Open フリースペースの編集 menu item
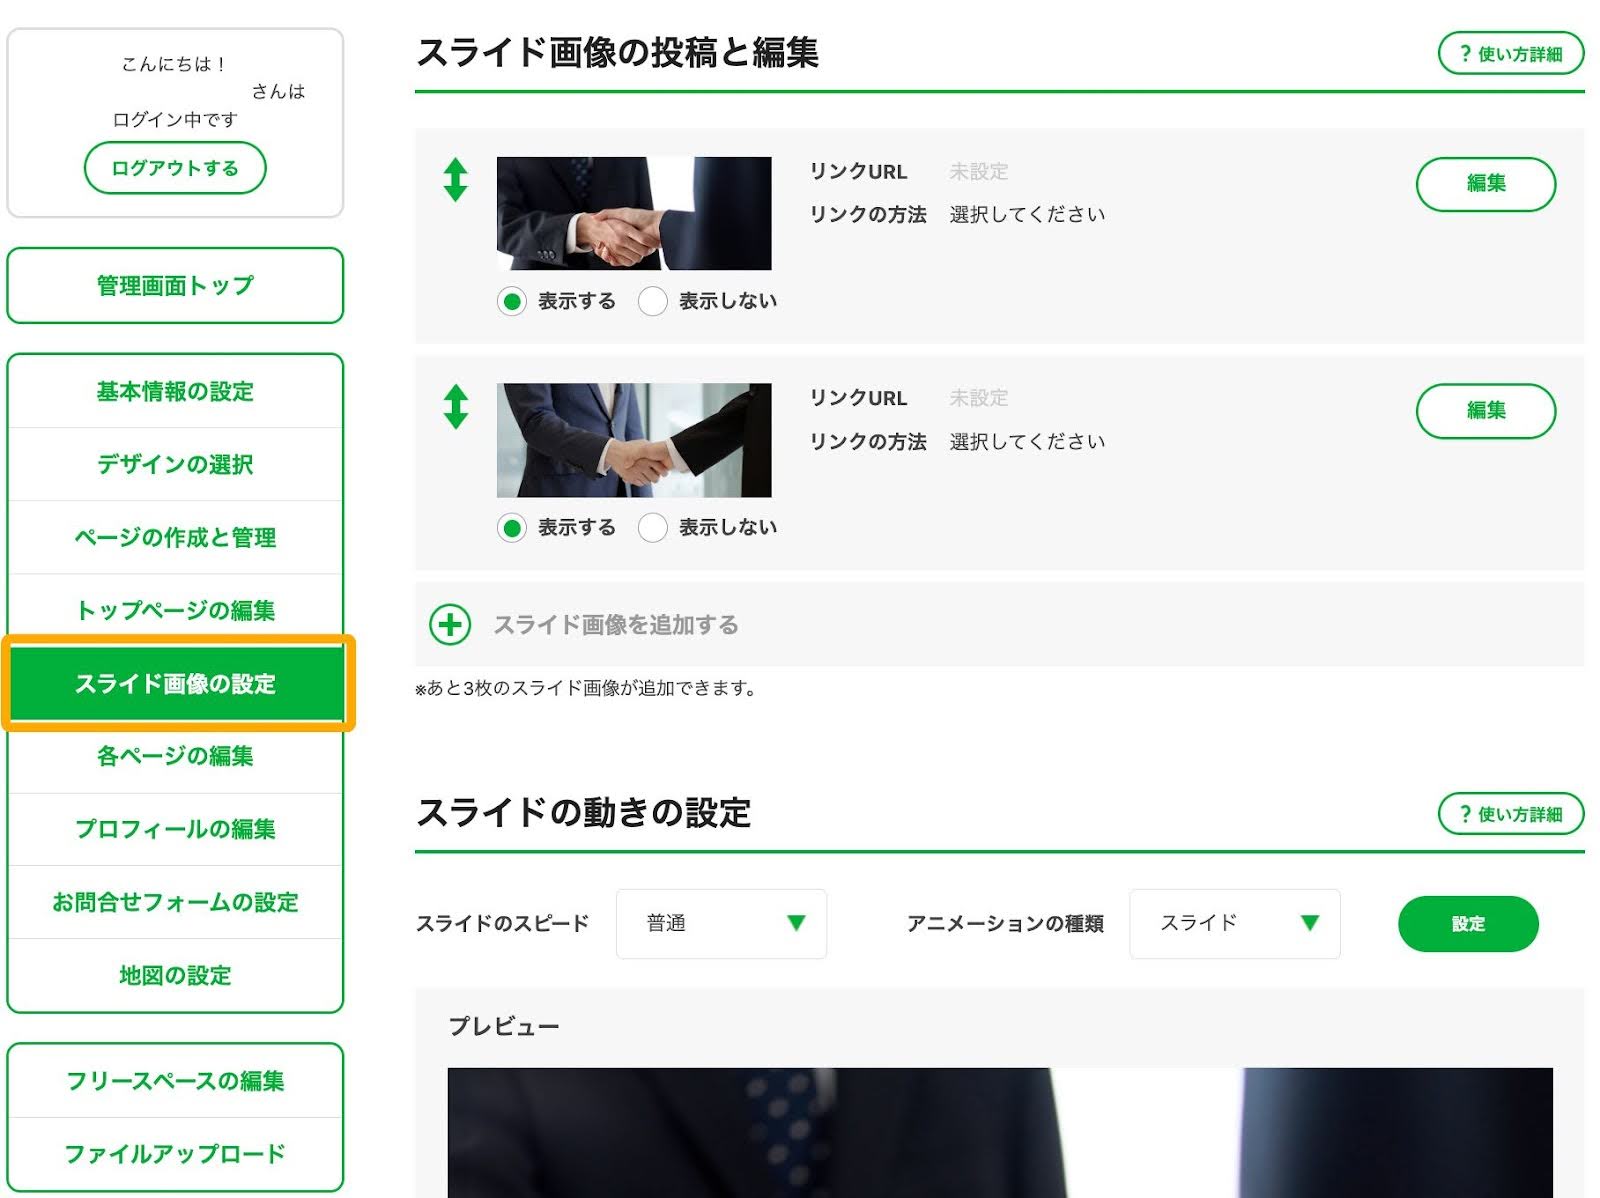The height and width of the screenshot is (1198, 1600). [175, 1081]
